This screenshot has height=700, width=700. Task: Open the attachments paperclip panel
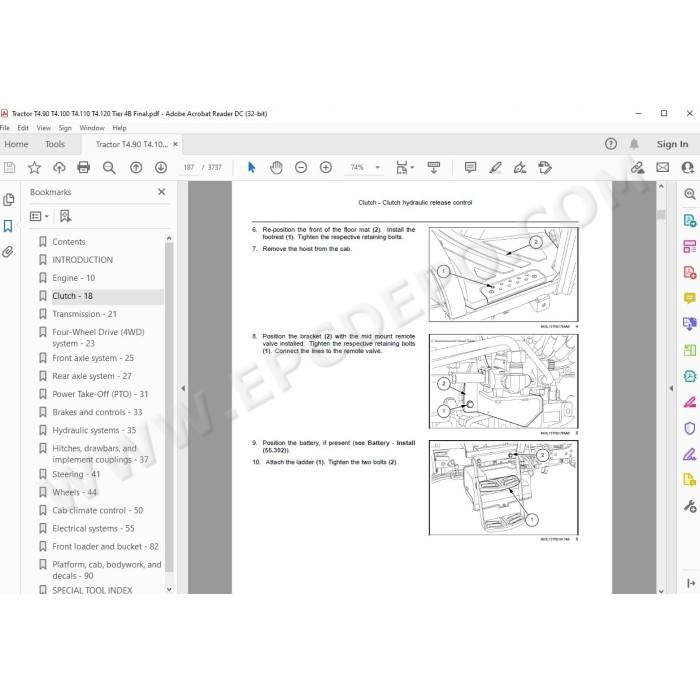click(8, 252)
